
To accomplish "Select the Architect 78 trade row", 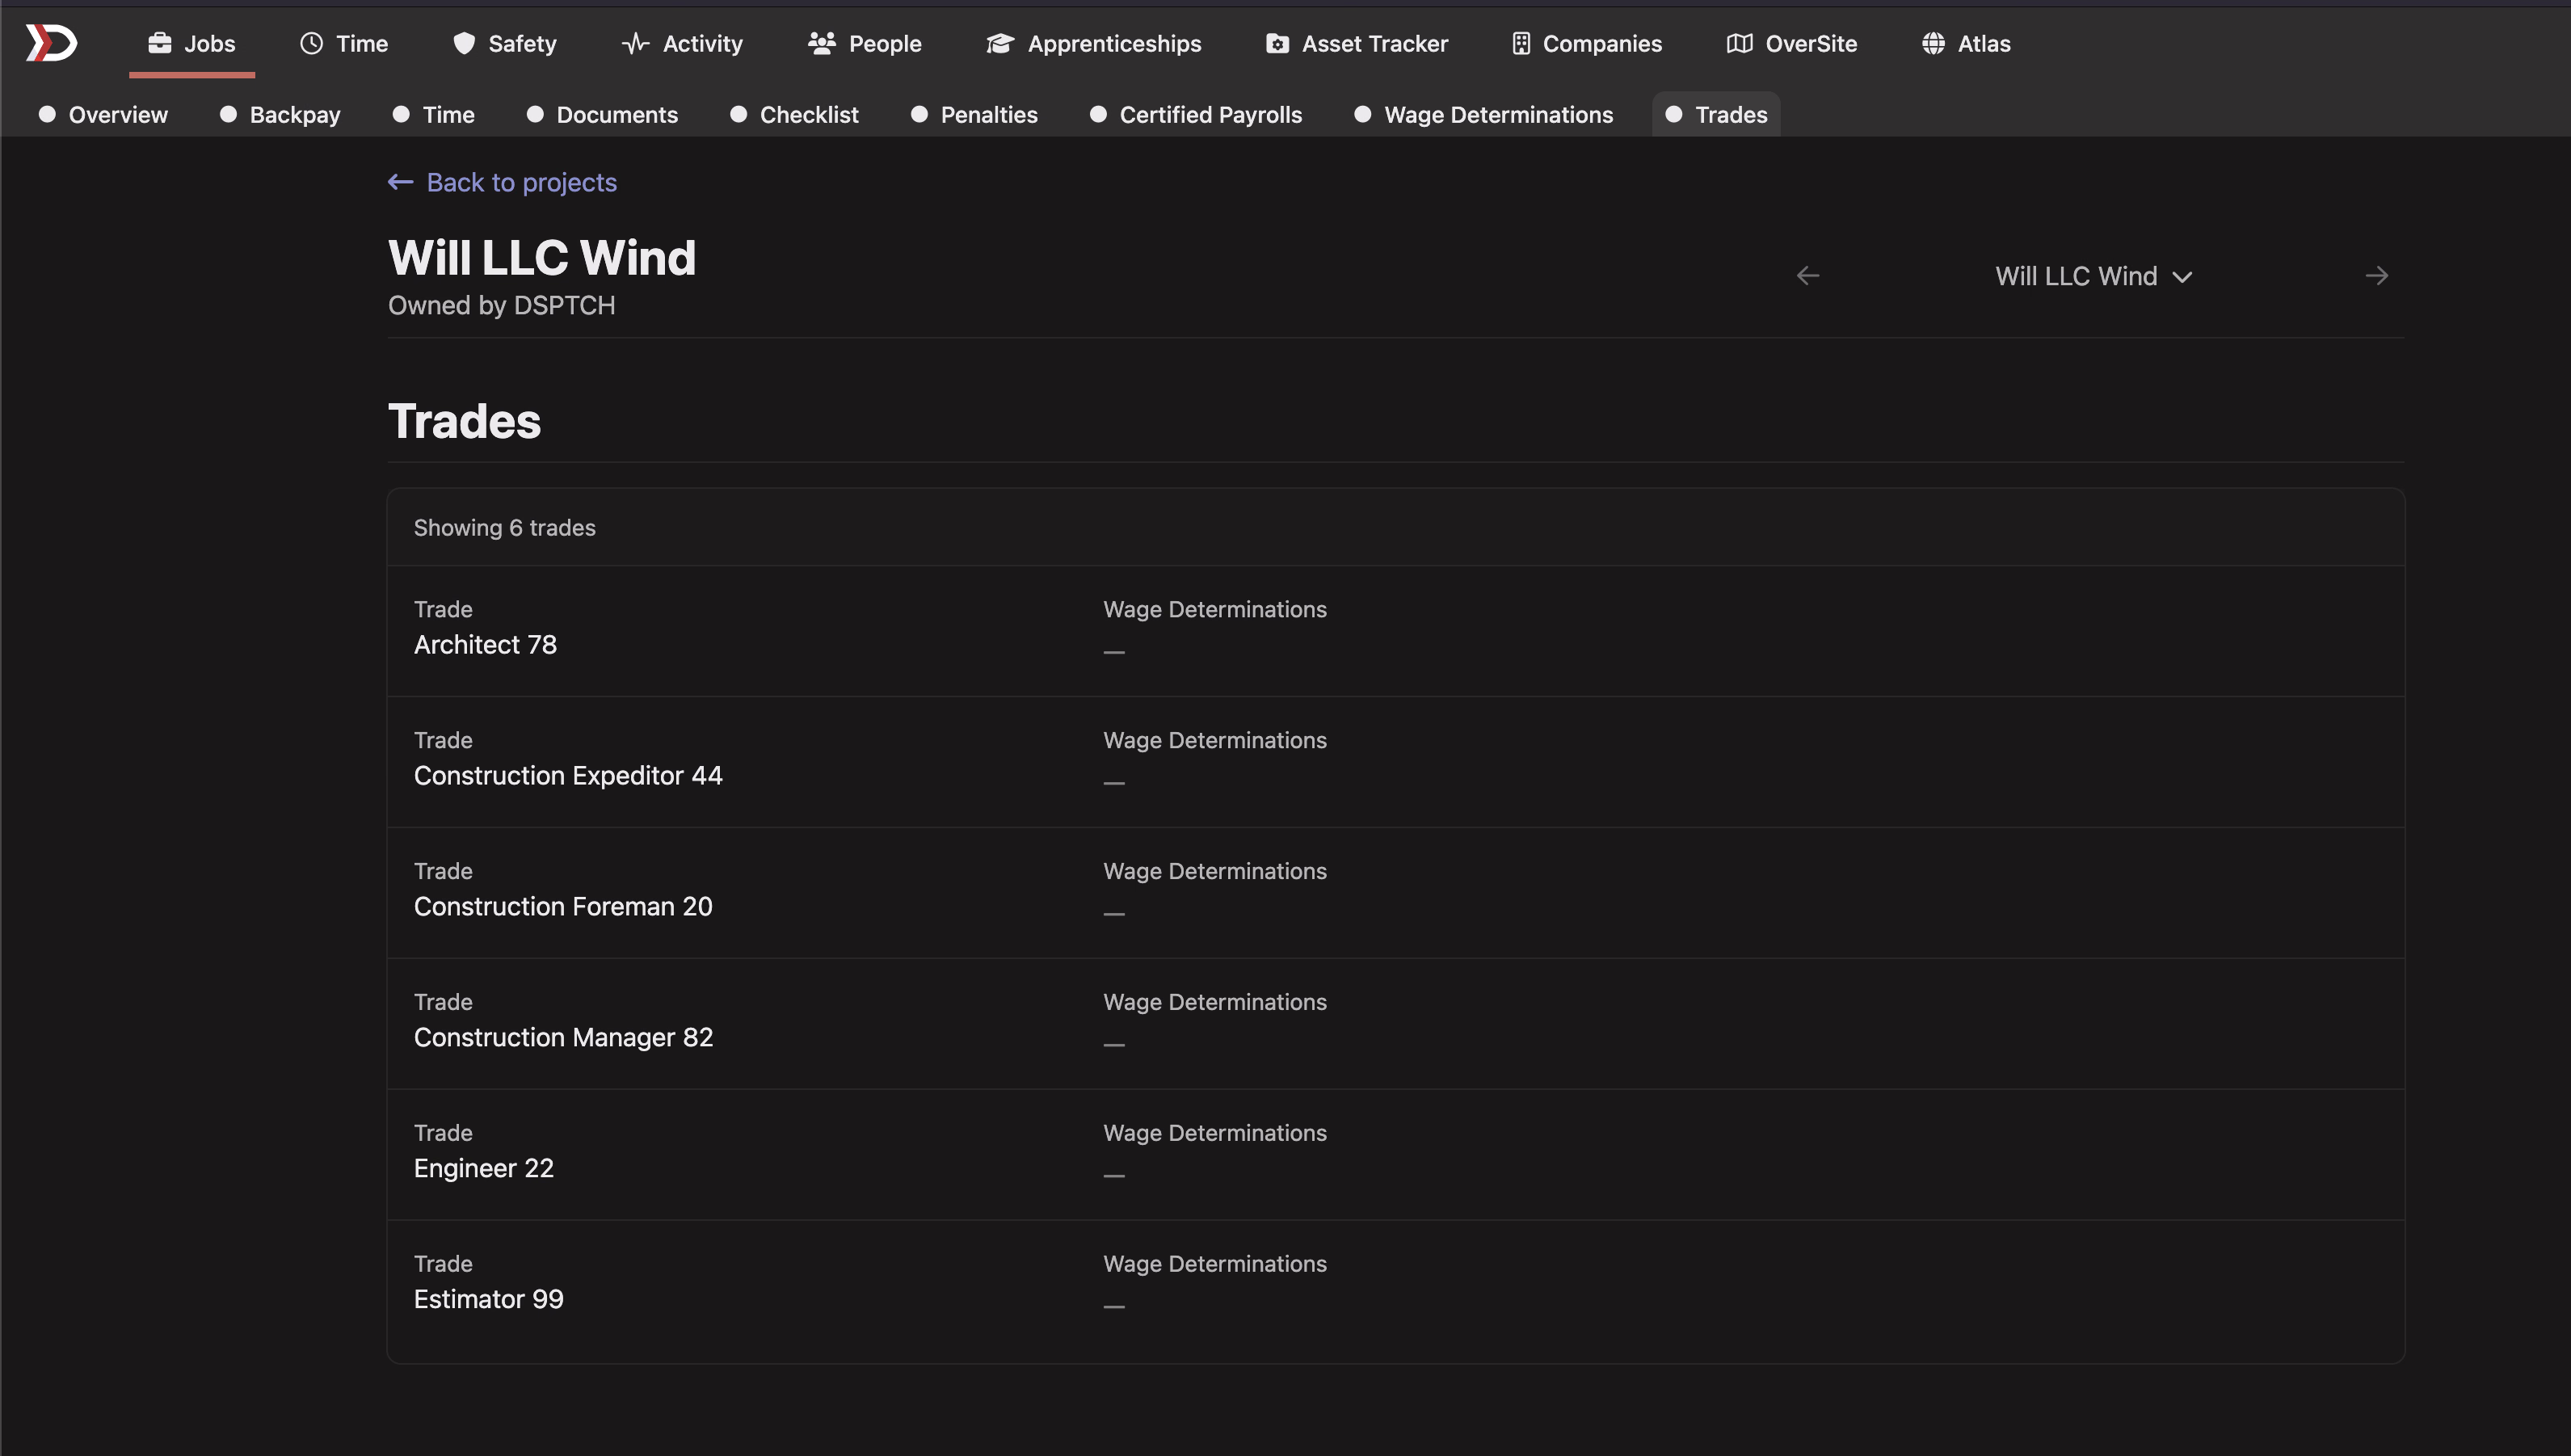I will [x=1395, y=631].
